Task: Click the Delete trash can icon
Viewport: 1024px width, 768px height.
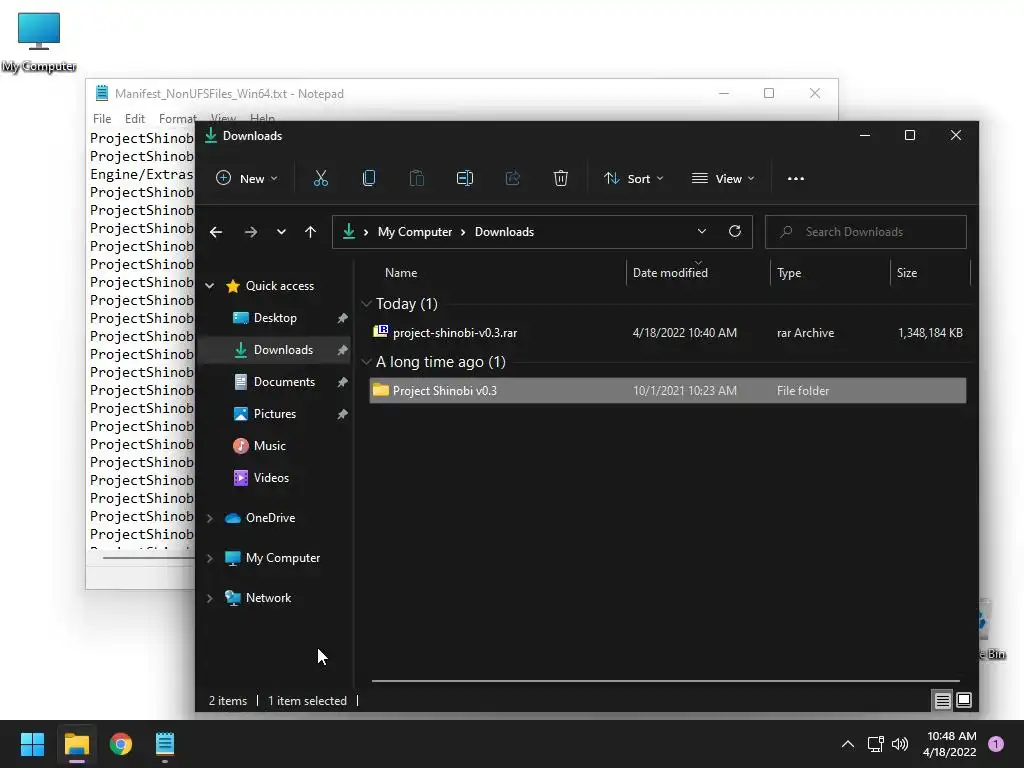Action: 560,178
